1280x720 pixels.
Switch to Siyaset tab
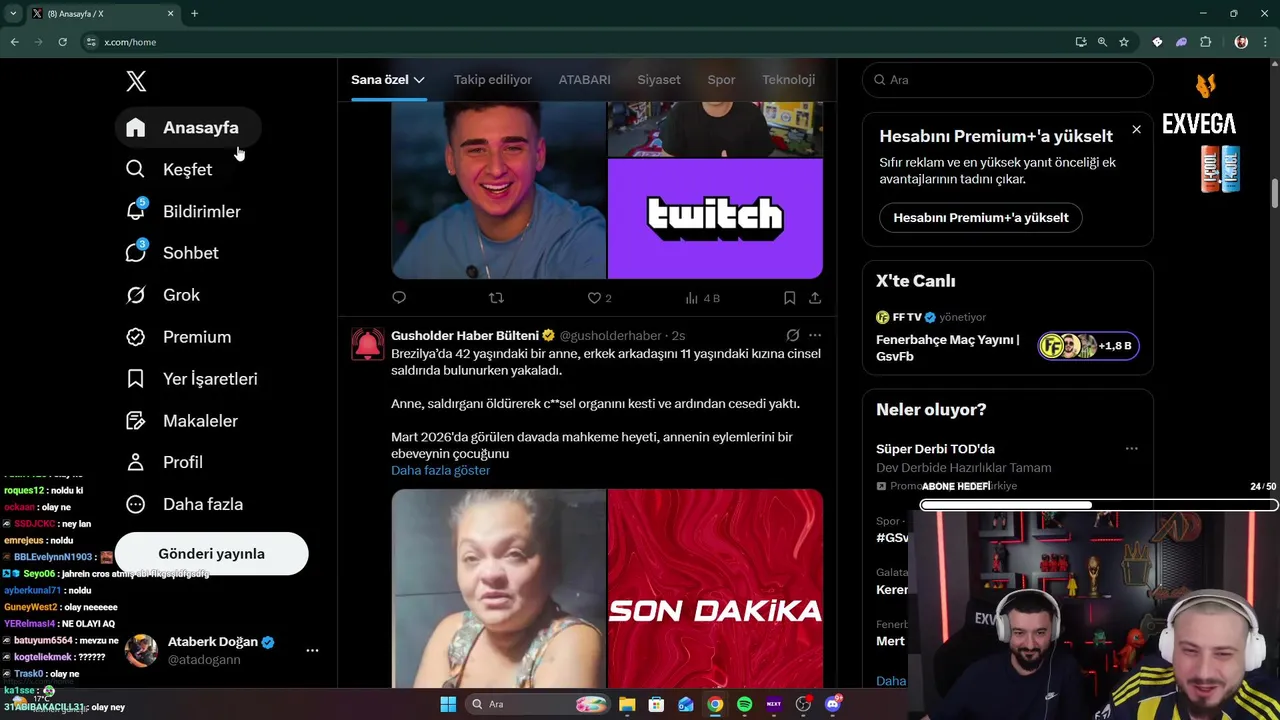pyautogui.click(x=659, y=80)
